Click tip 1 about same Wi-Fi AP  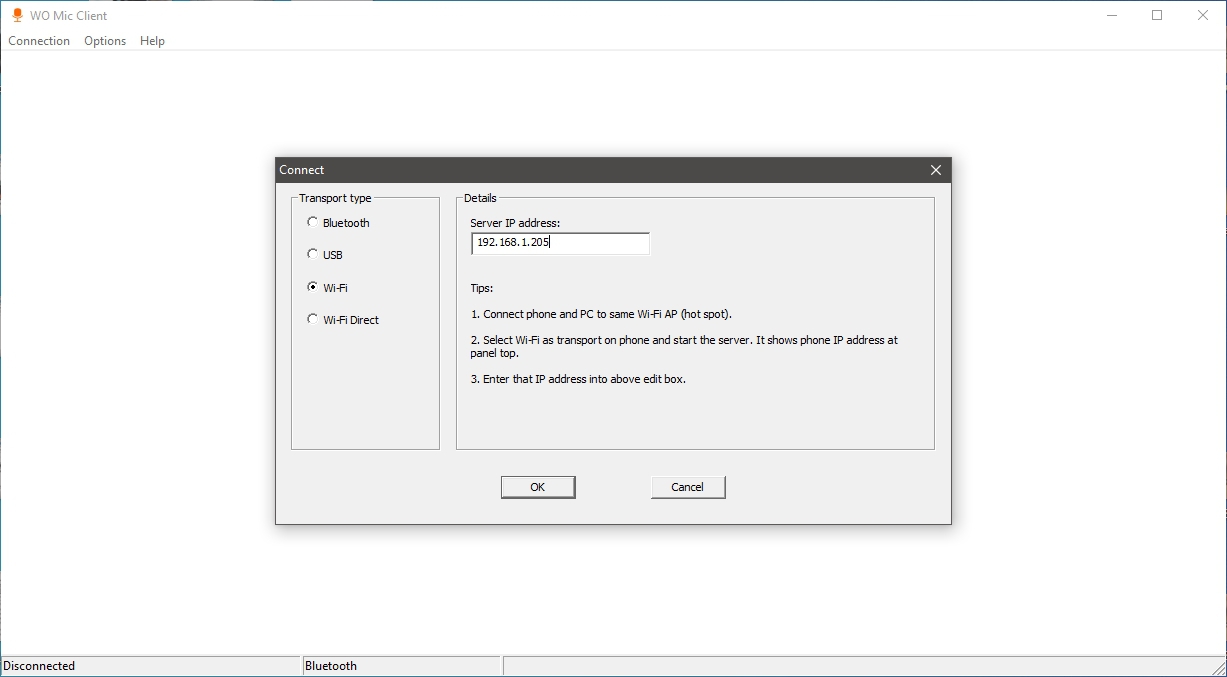point(601,314)
